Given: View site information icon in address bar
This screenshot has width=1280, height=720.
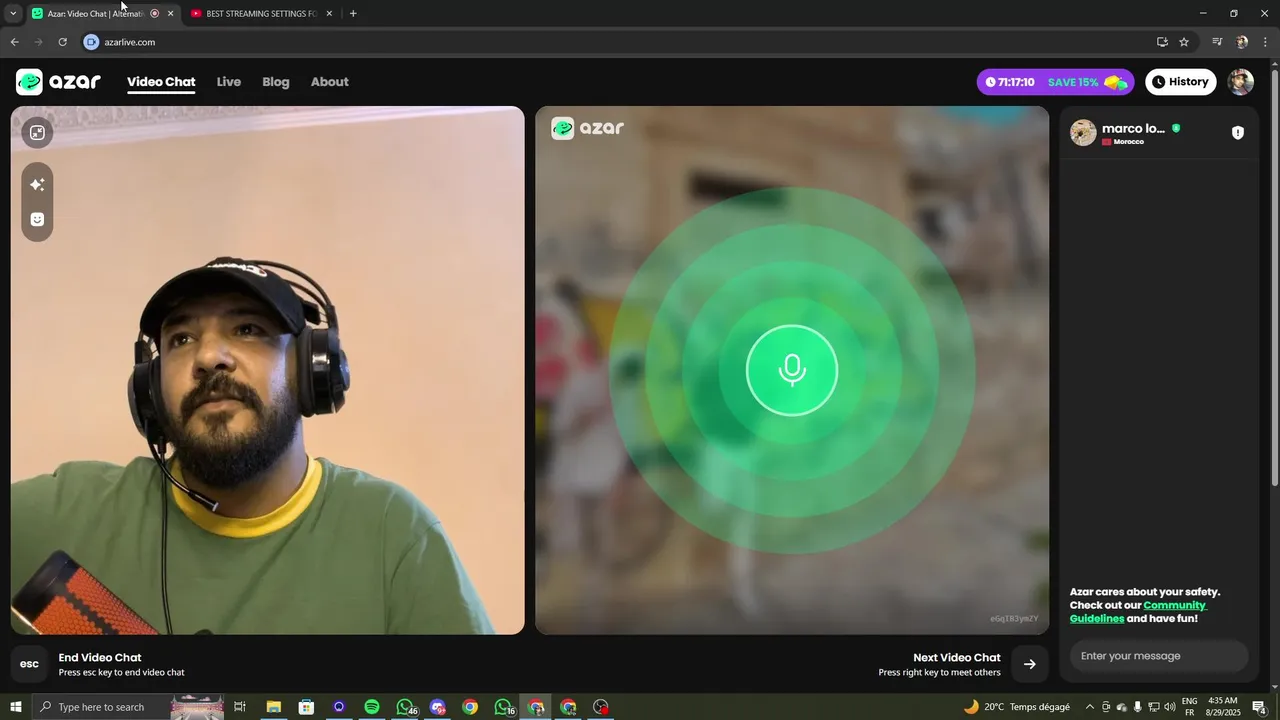Looking at the screenshot, I should coord(91,42).
